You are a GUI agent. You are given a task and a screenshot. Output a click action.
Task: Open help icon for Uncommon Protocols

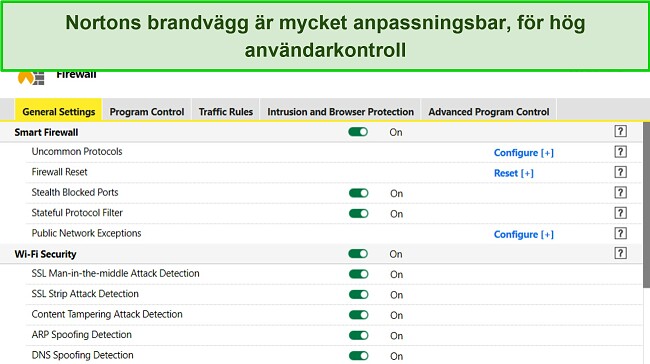[620, 152]
